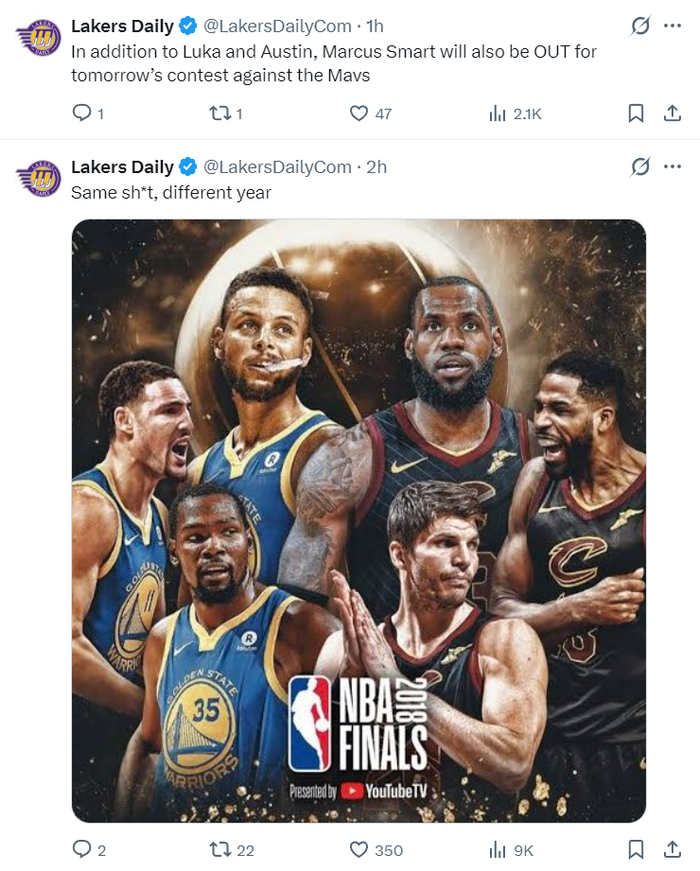700x871 pixels.
Task: Reply to the "Same sh*t, different year" tweet
Action: tap(83, 850)
